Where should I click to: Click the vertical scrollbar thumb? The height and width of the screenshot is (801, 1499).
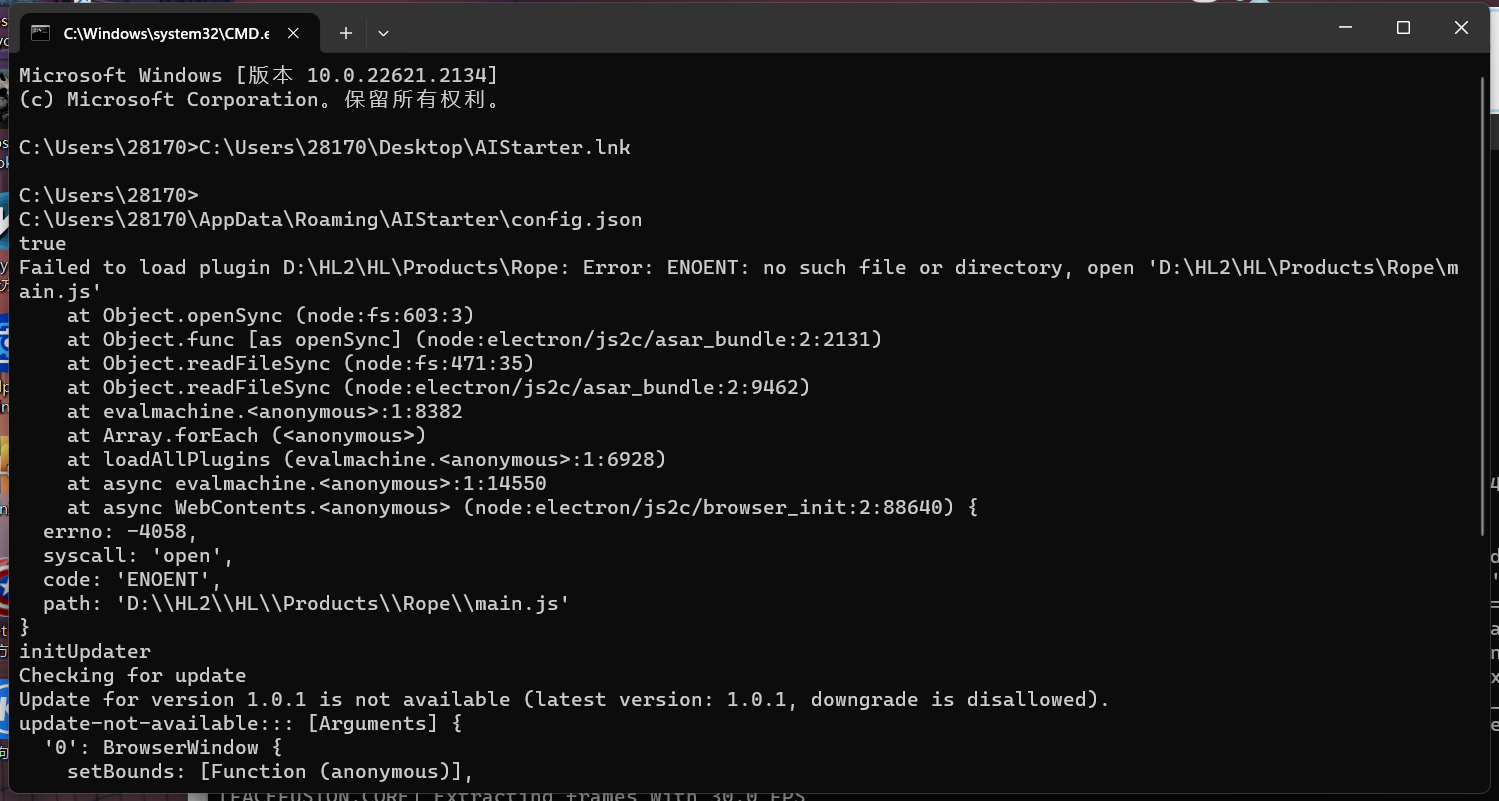1483,305
